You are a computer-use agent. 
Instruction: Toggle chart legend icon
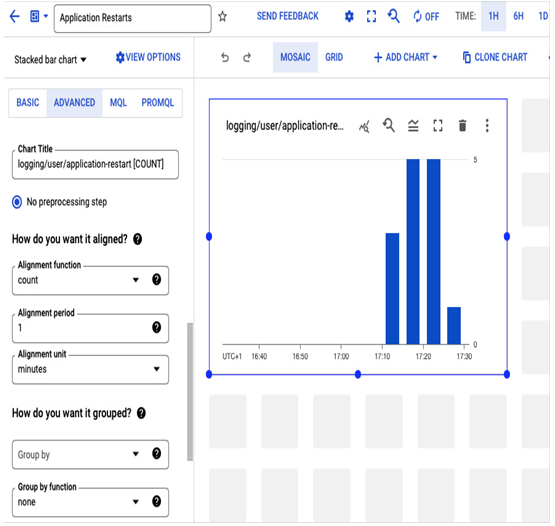(x=413, y=126)
